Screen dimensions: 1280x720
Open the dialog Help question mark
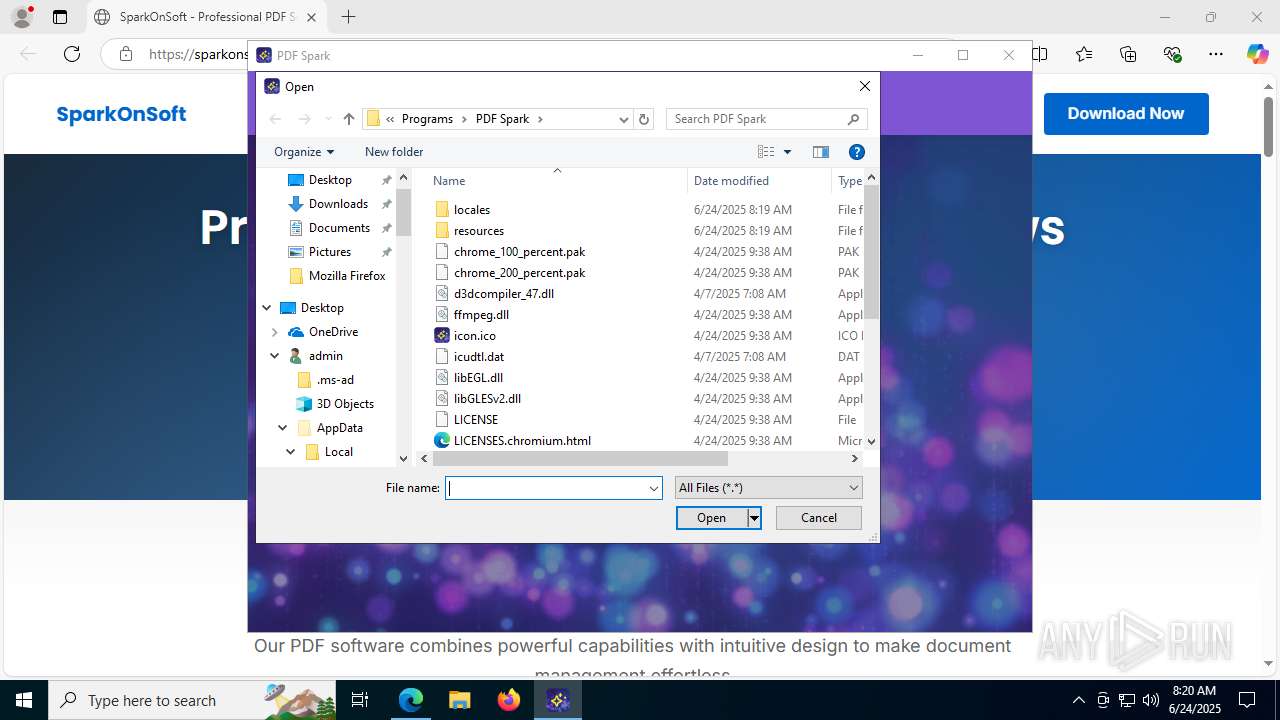tap(857, 152)
